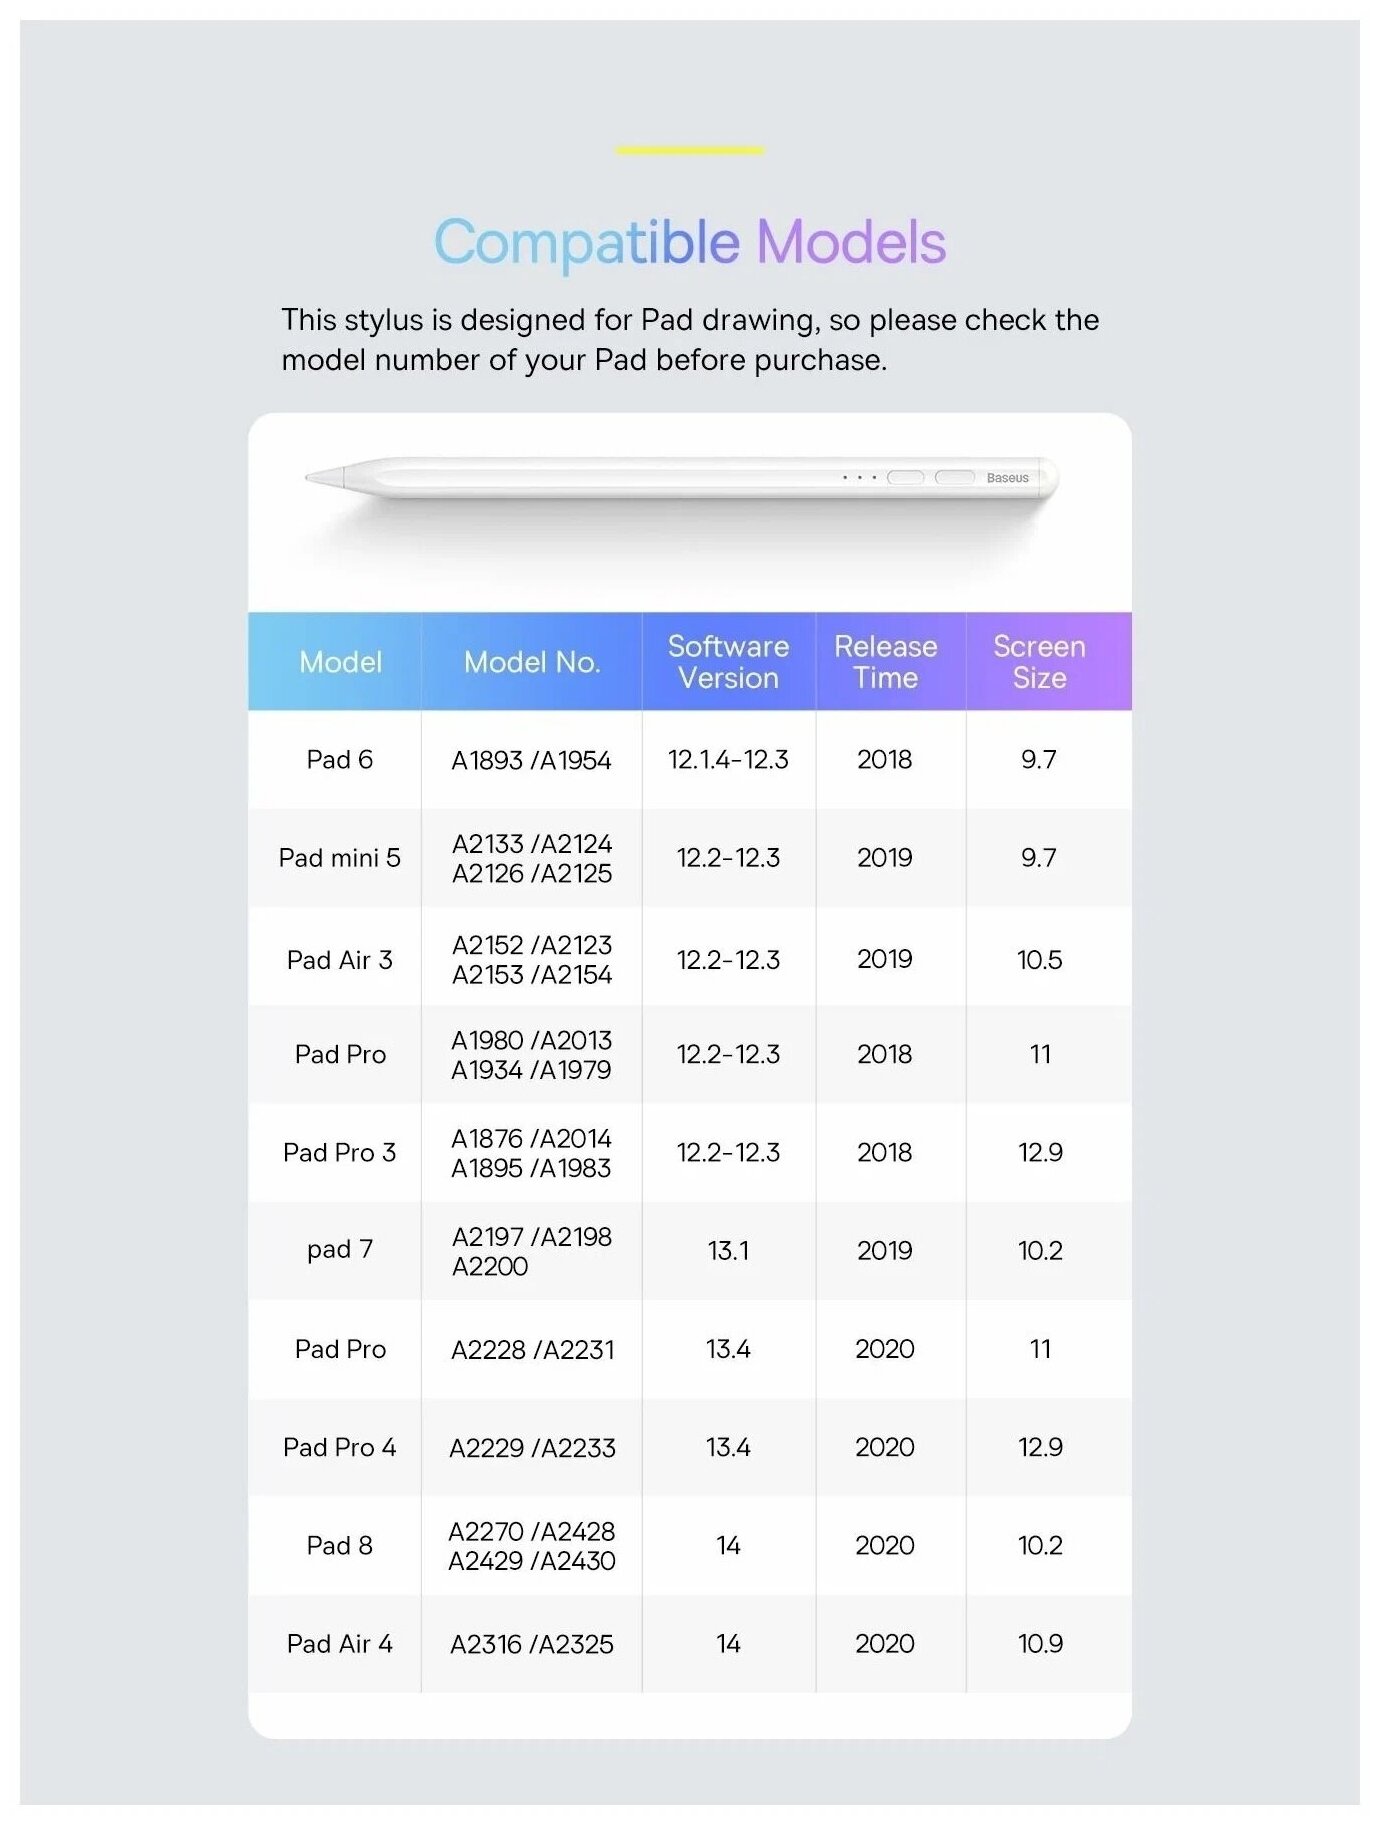1380x1825 pixels.
Task: Click the 10.9 screen size cell
Action: coord(1040,1644)
